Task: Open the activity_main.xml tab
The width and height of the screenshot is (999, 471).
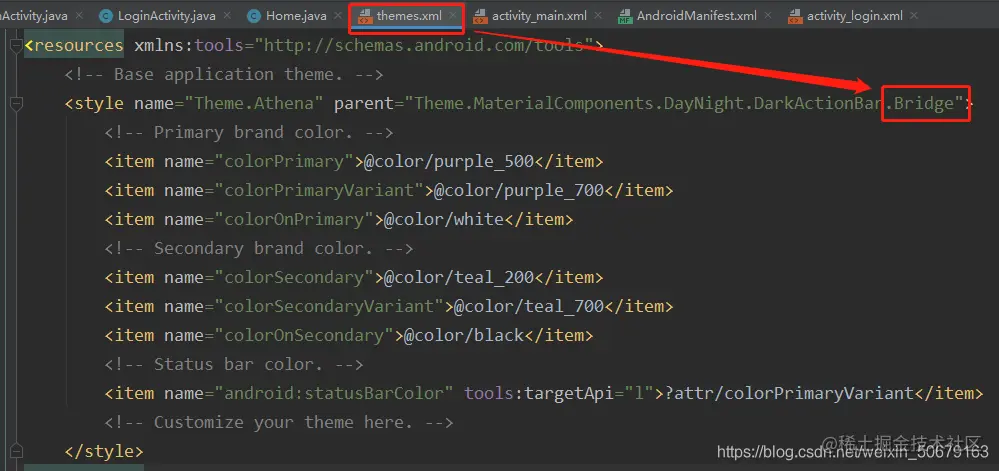Action: 539,16
